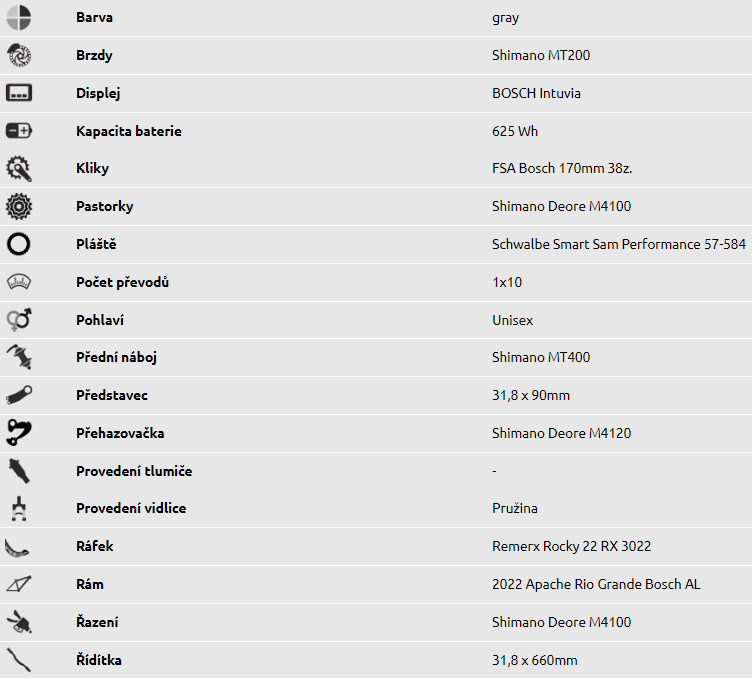The image size is (752, 679).
Task: Click the frame icon next to Rám
Action: (19, 584)
